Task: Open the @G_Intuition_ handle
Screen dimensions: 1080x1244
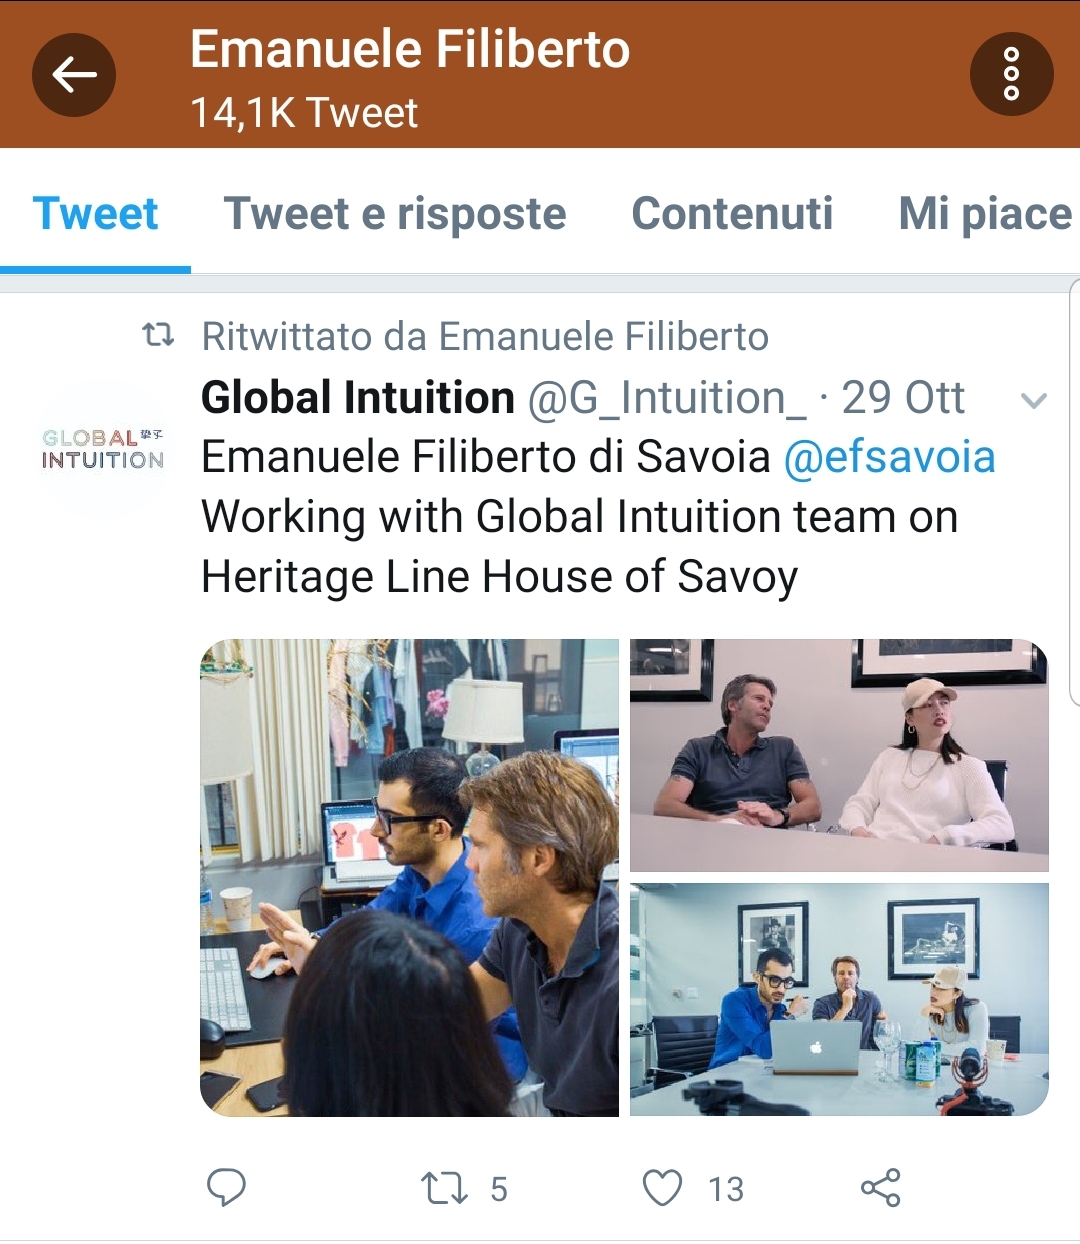Action: (x=667, y=398)
